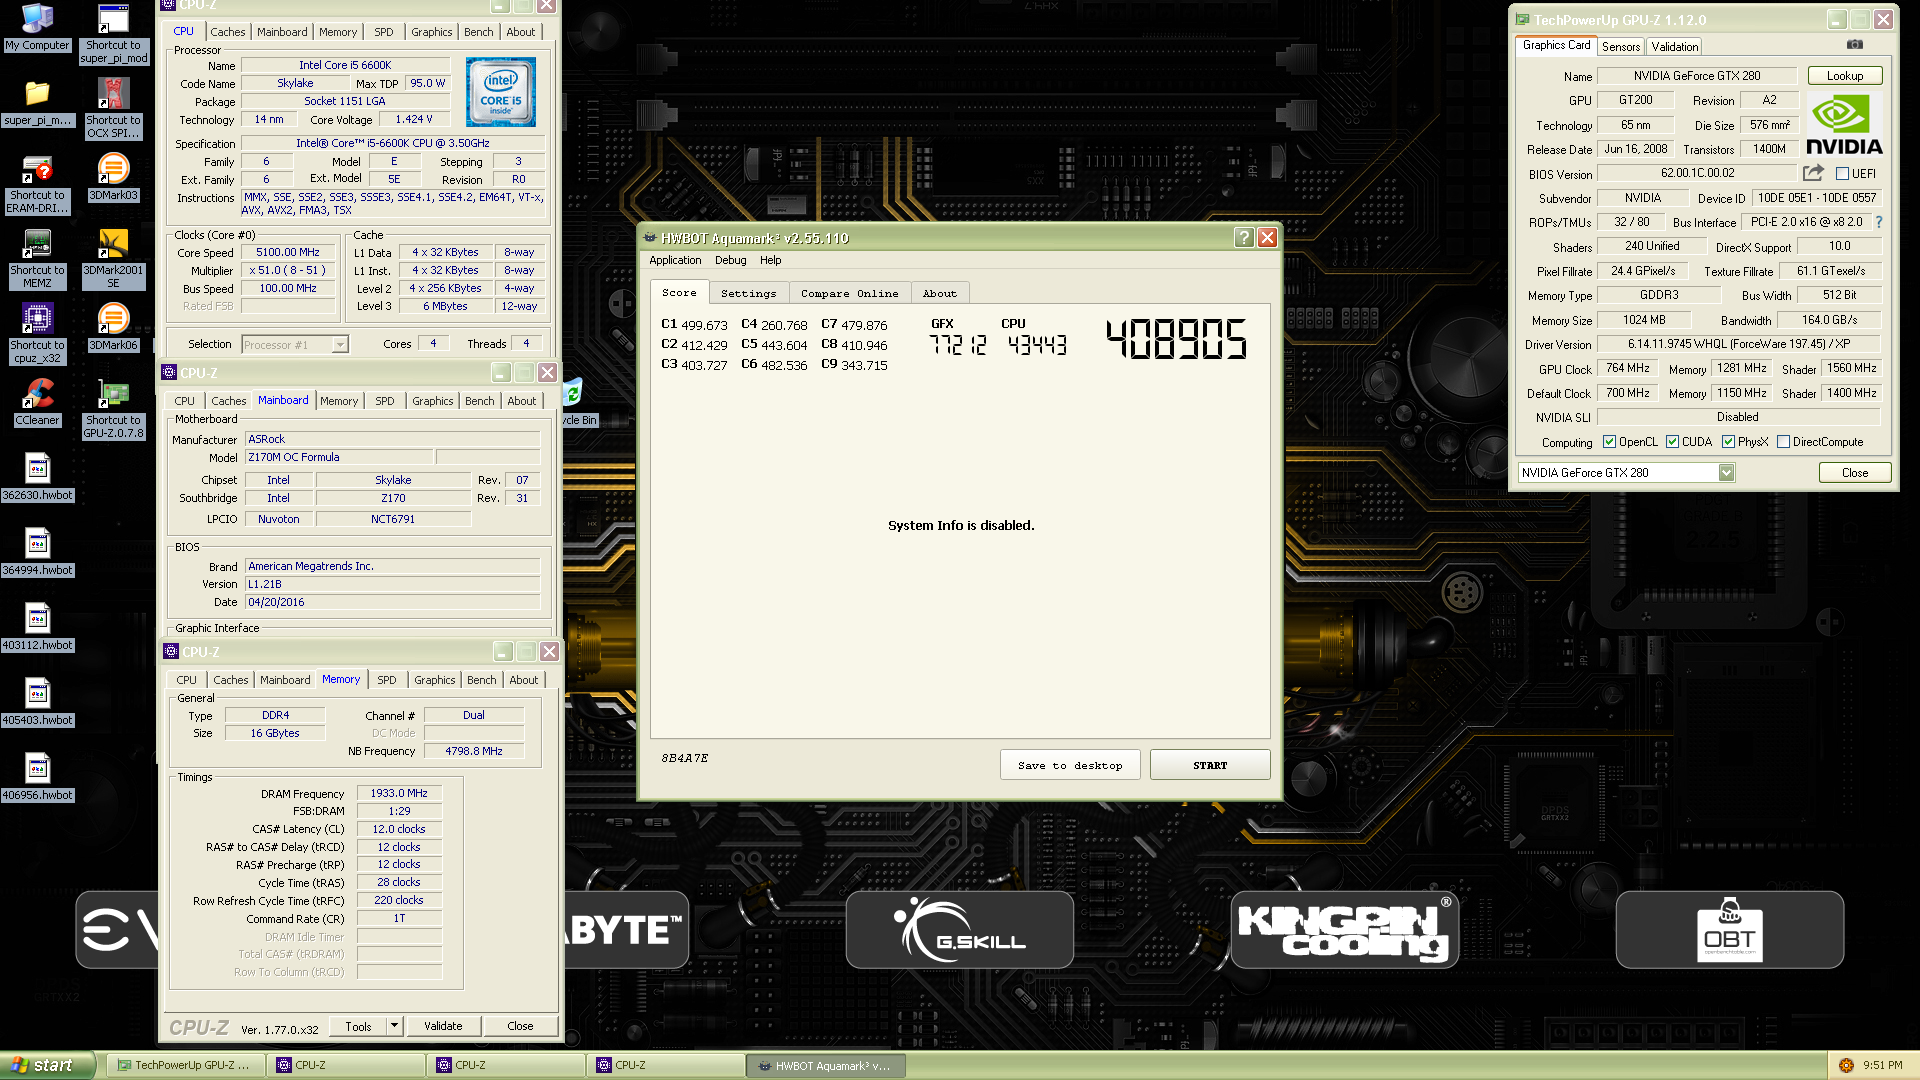
Task: Toggle the OpenCL checkbox
Action: tap(1609, 442)
